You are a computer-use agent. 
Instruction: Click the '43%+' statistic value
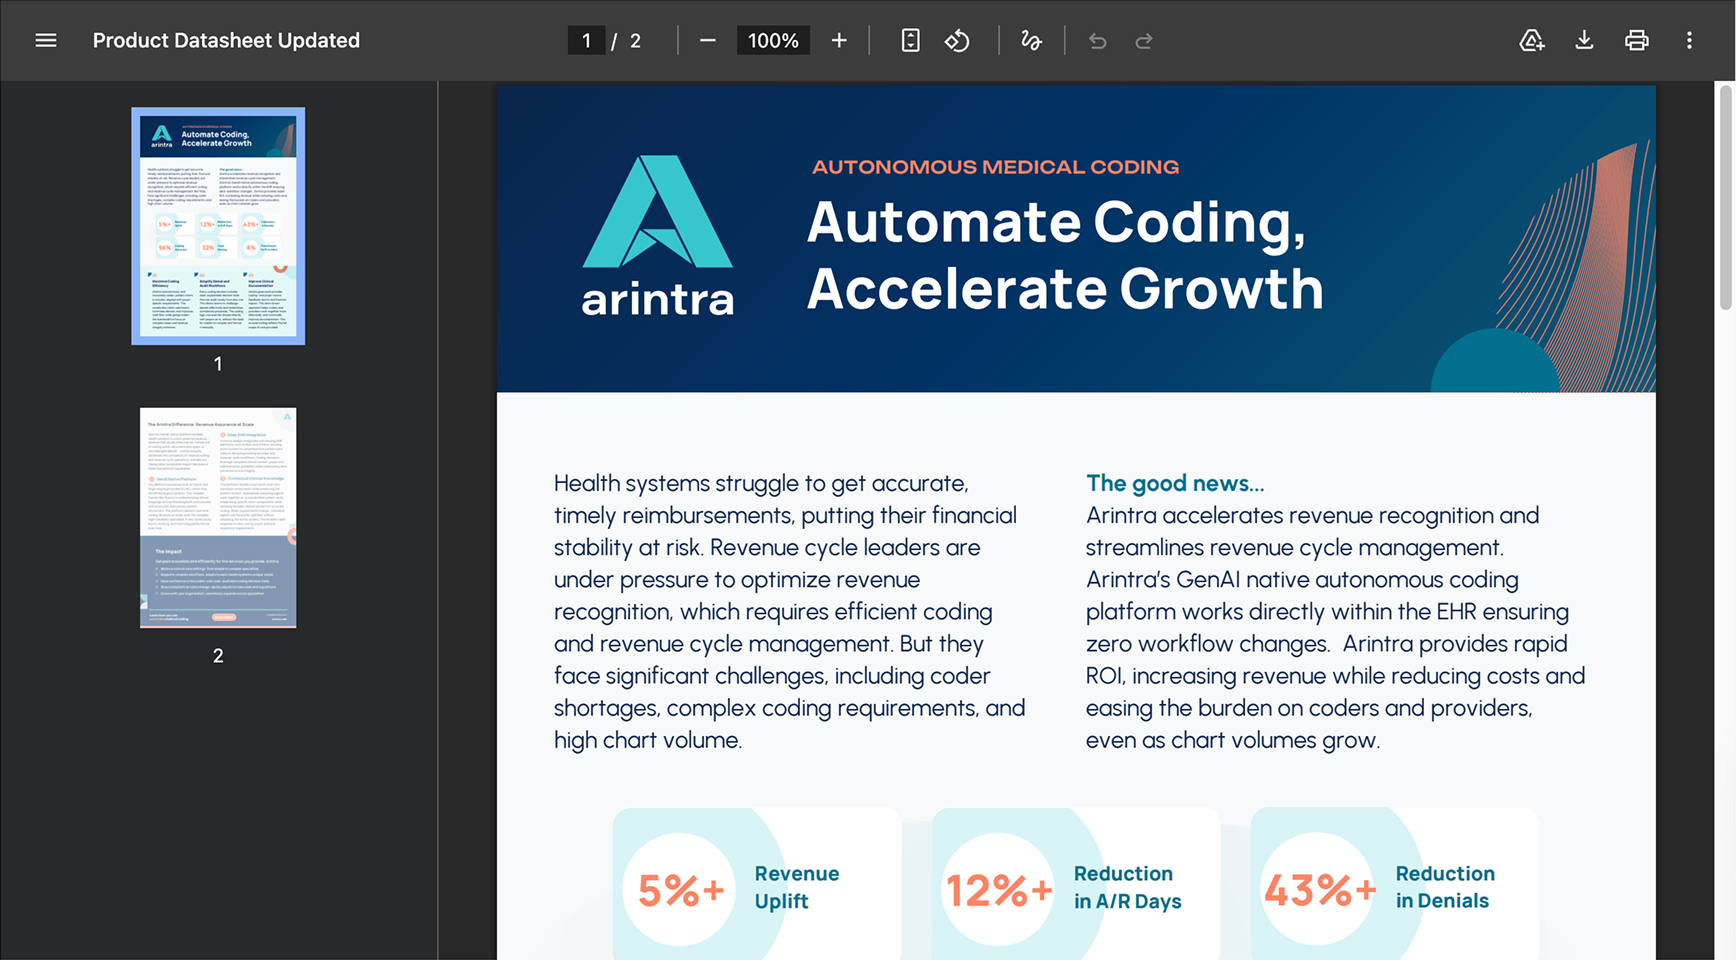pyautogui.click(x=1320, y=890)
